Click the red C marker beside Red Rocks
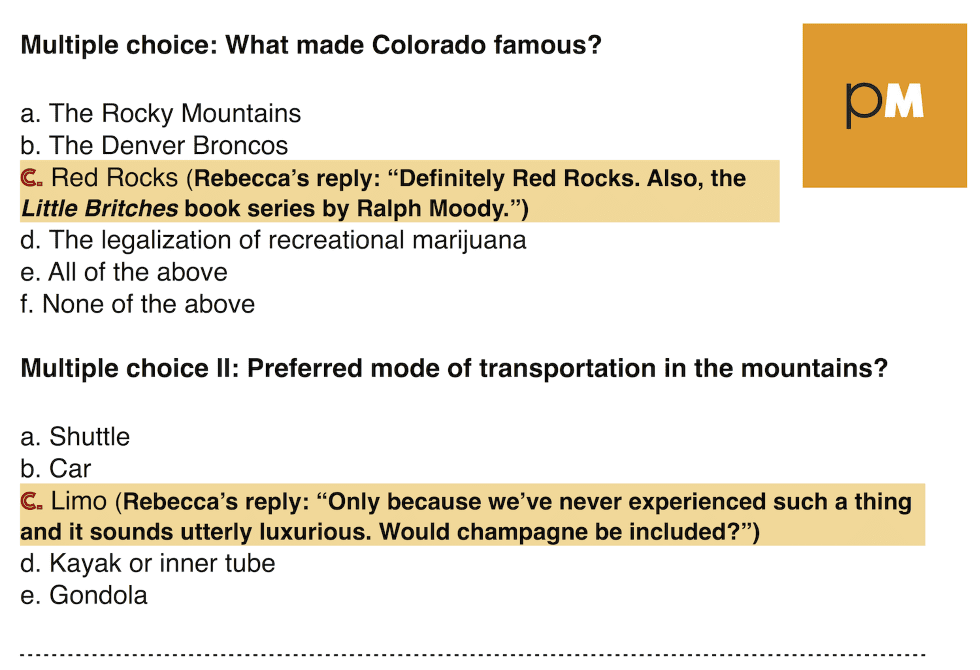Screen dimensions: 980x670 pyautogui.click(x=32, y=179)
